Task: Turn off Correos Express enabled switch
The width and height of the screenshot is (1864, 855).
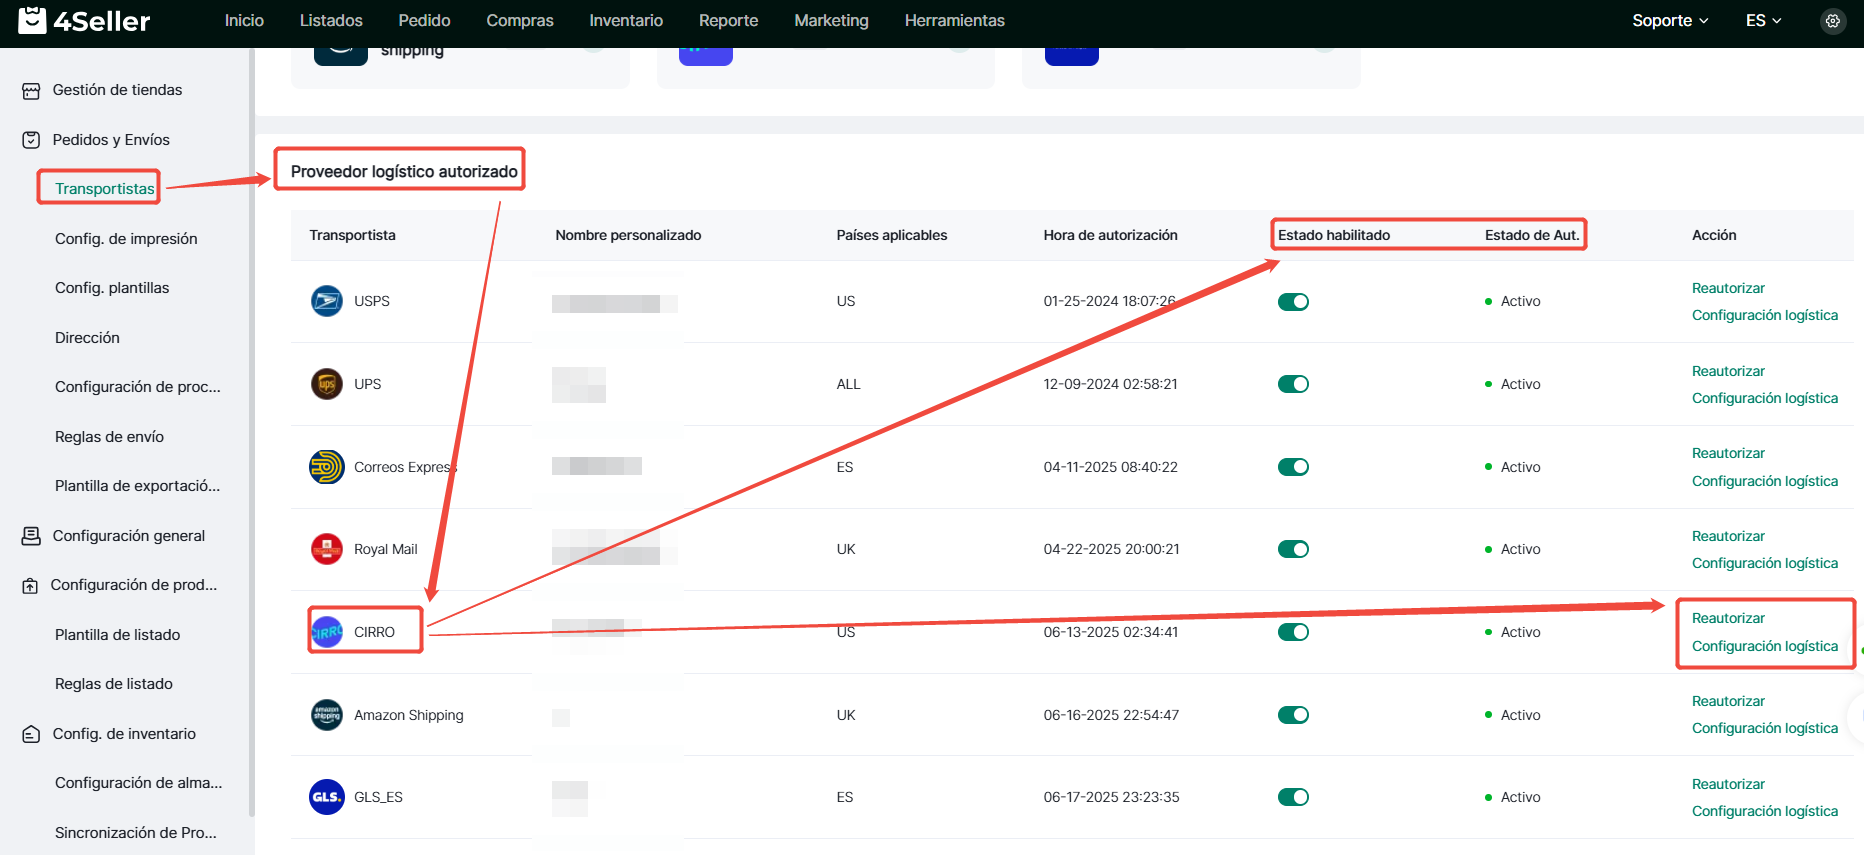Action: [x=1293, y=467]
